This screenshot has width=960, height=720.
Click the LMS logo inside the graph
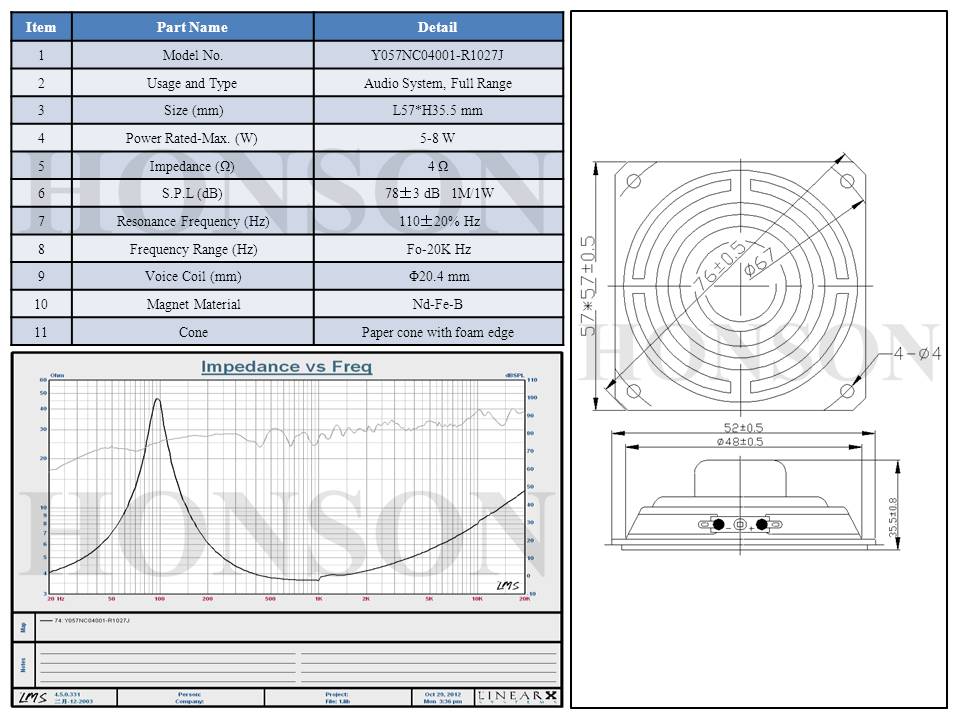pyautogui.click(x=507, y=585)
